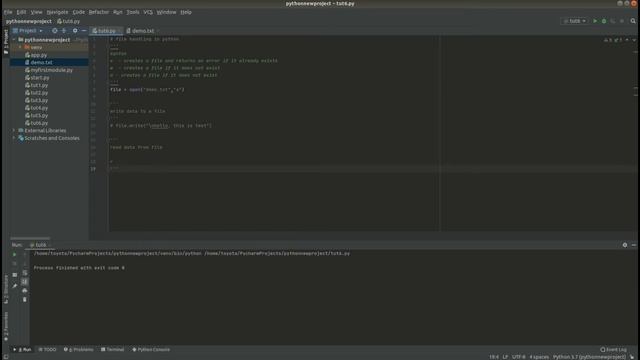Select demo.txt in project tree
Viewport: 640px width, 360px height.
tap(39, 62)
